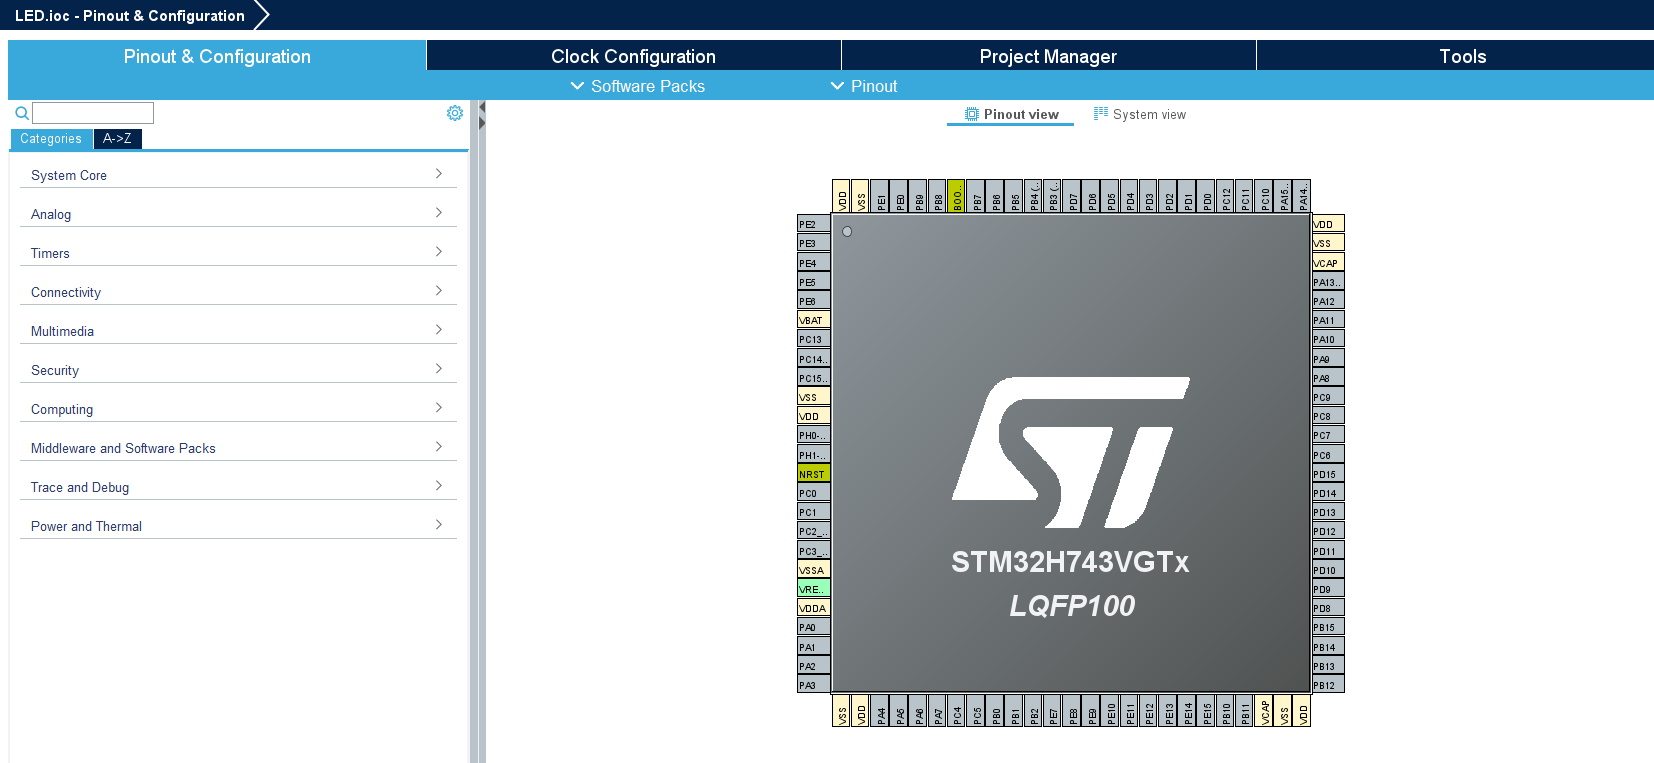Viewport: 1654px width, 763px height.
Task: Select pin PC9 on right side
Action: click(x=1328, y=397)
